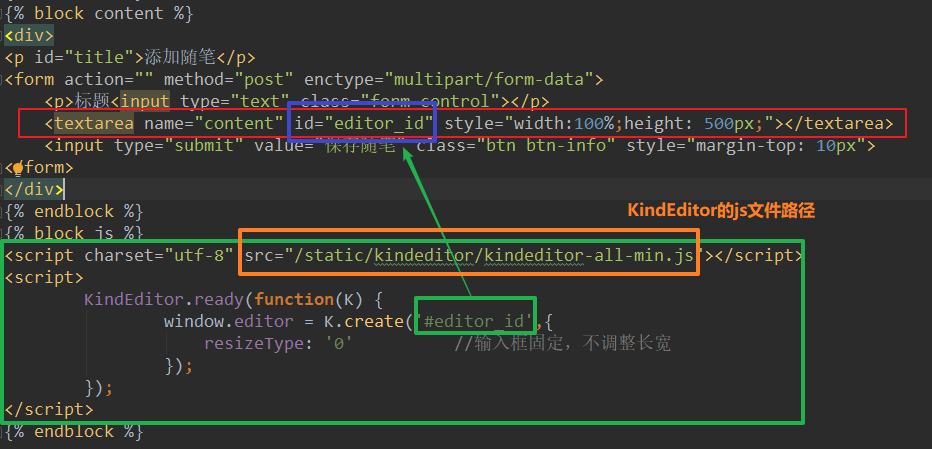Click the last '{% endblock %}' line
Screen dimensions: 932x449
coord(74,431)
